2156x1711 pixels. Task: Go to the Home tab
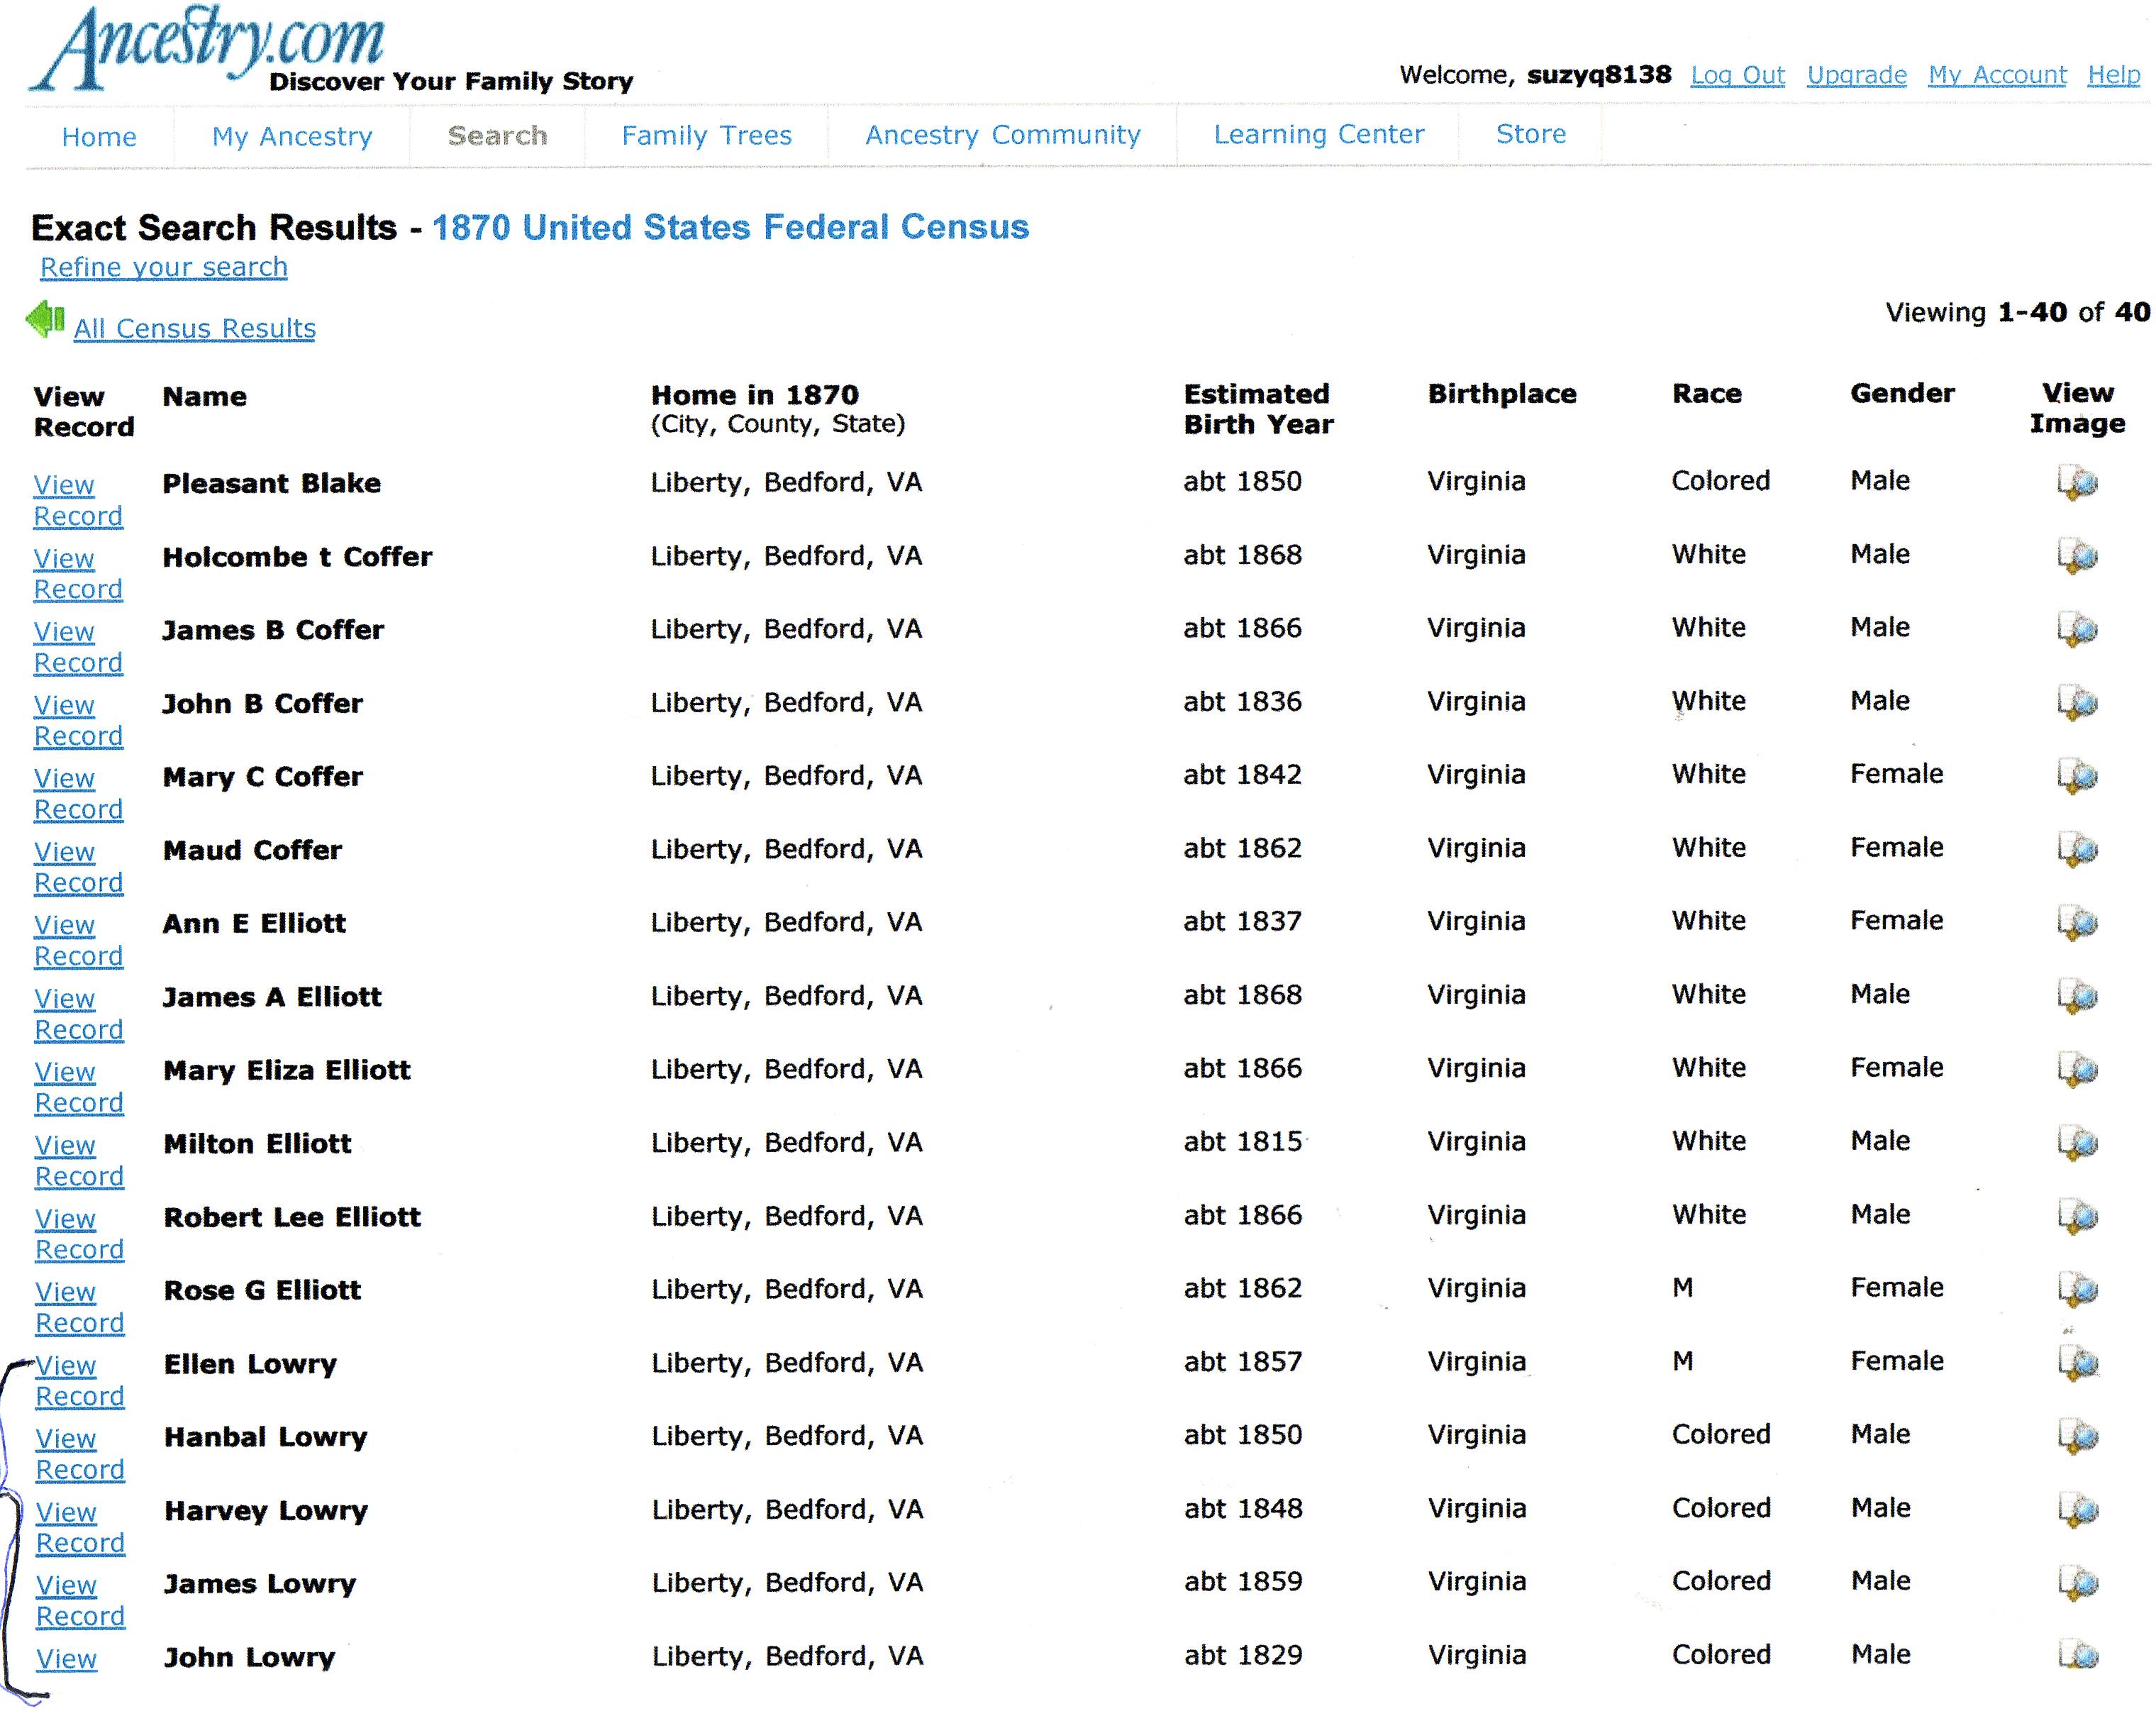point(99,137)
